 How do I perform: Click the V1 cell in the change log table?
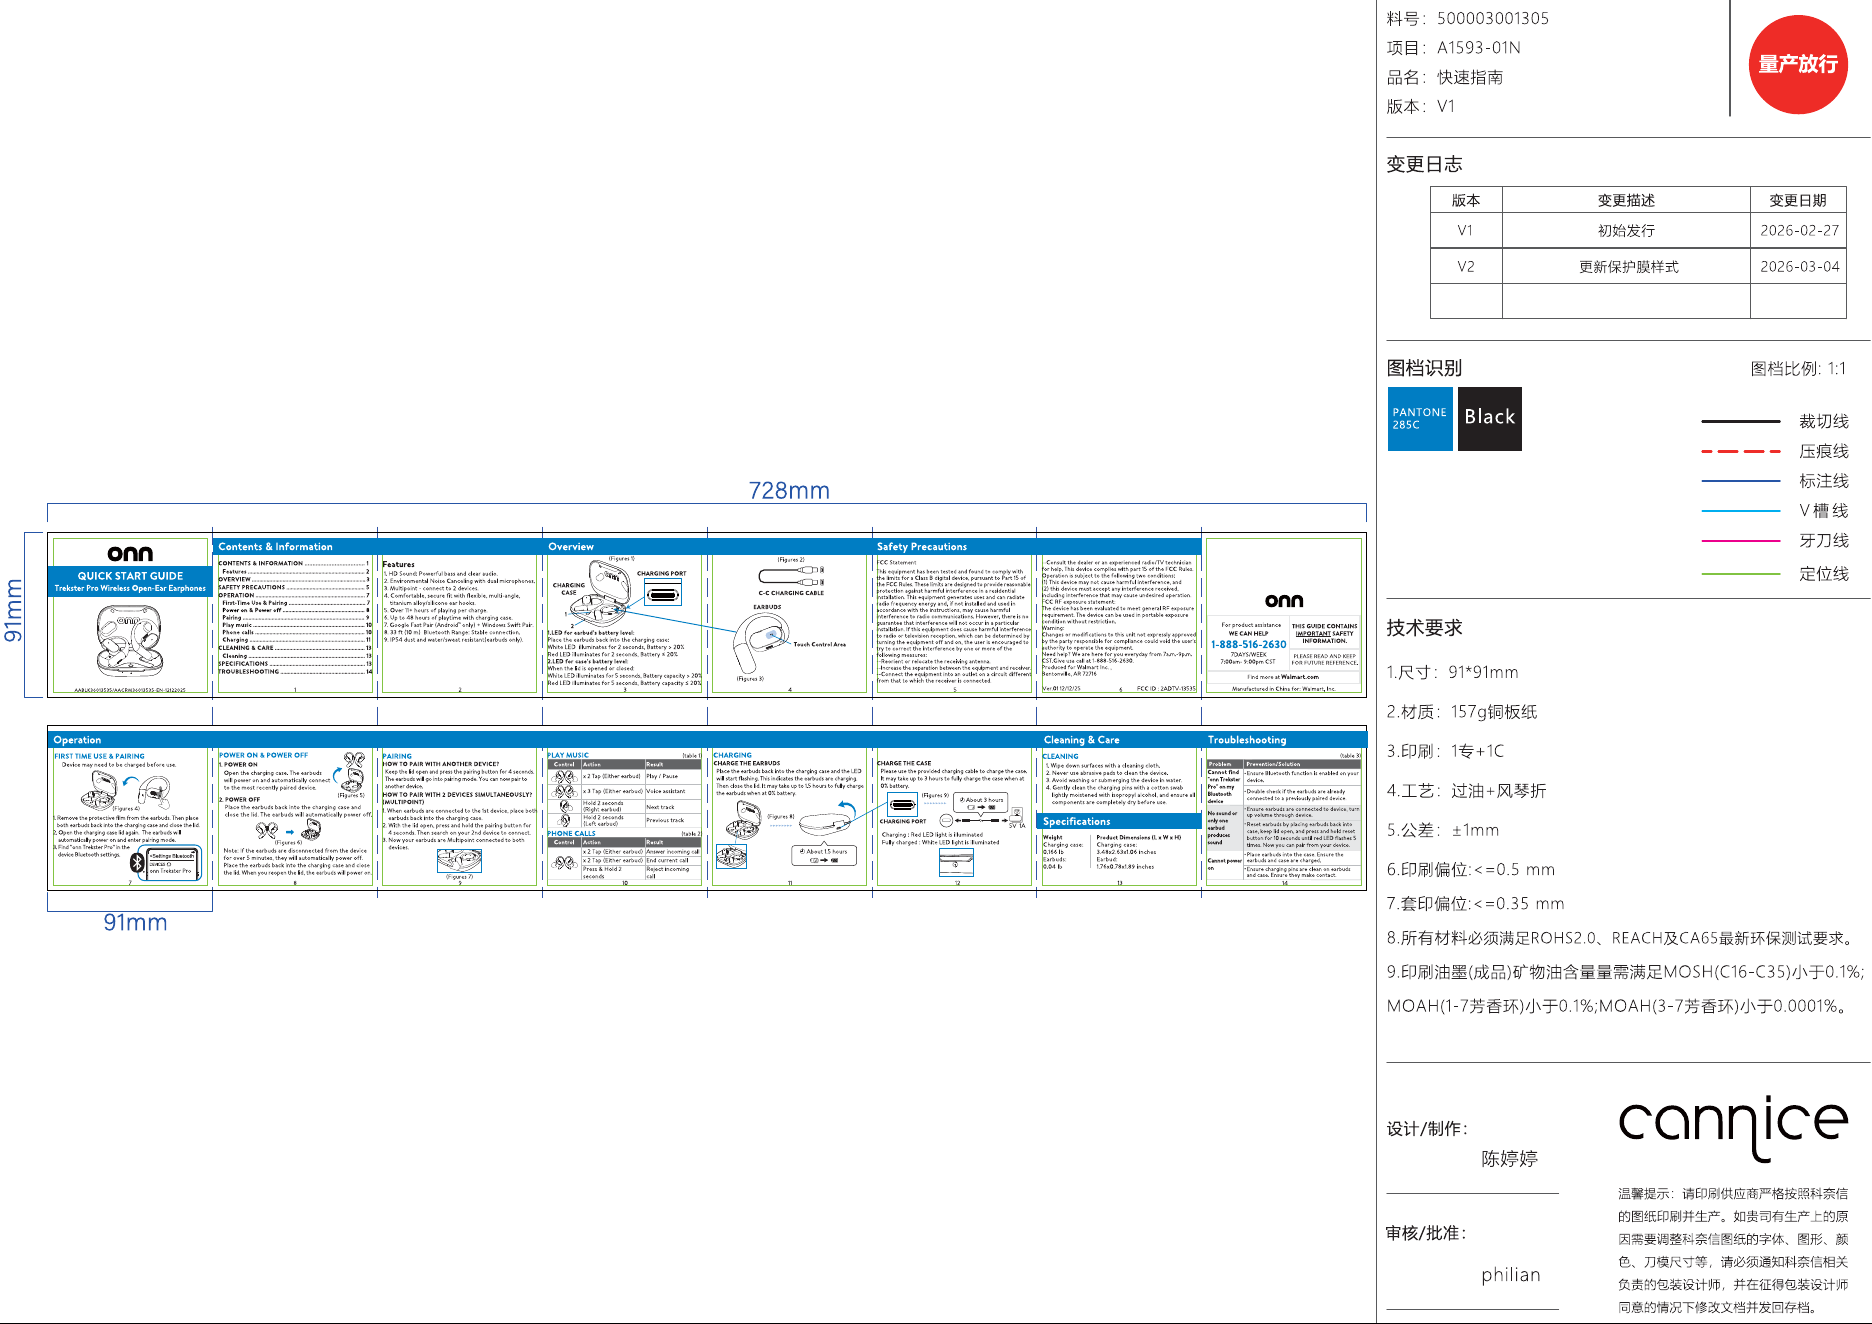point(1466,230)
